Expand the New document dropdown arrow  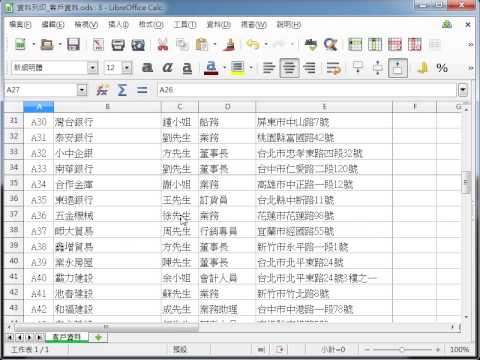[34, 44]
